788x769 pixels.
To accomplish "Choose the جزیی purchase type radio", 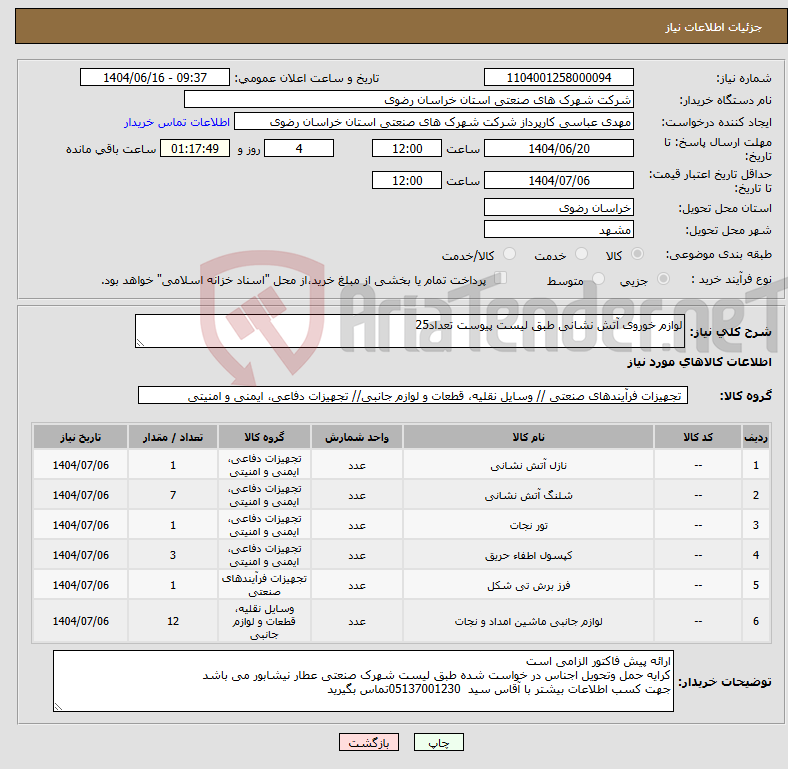I will (x=663, y=279).
